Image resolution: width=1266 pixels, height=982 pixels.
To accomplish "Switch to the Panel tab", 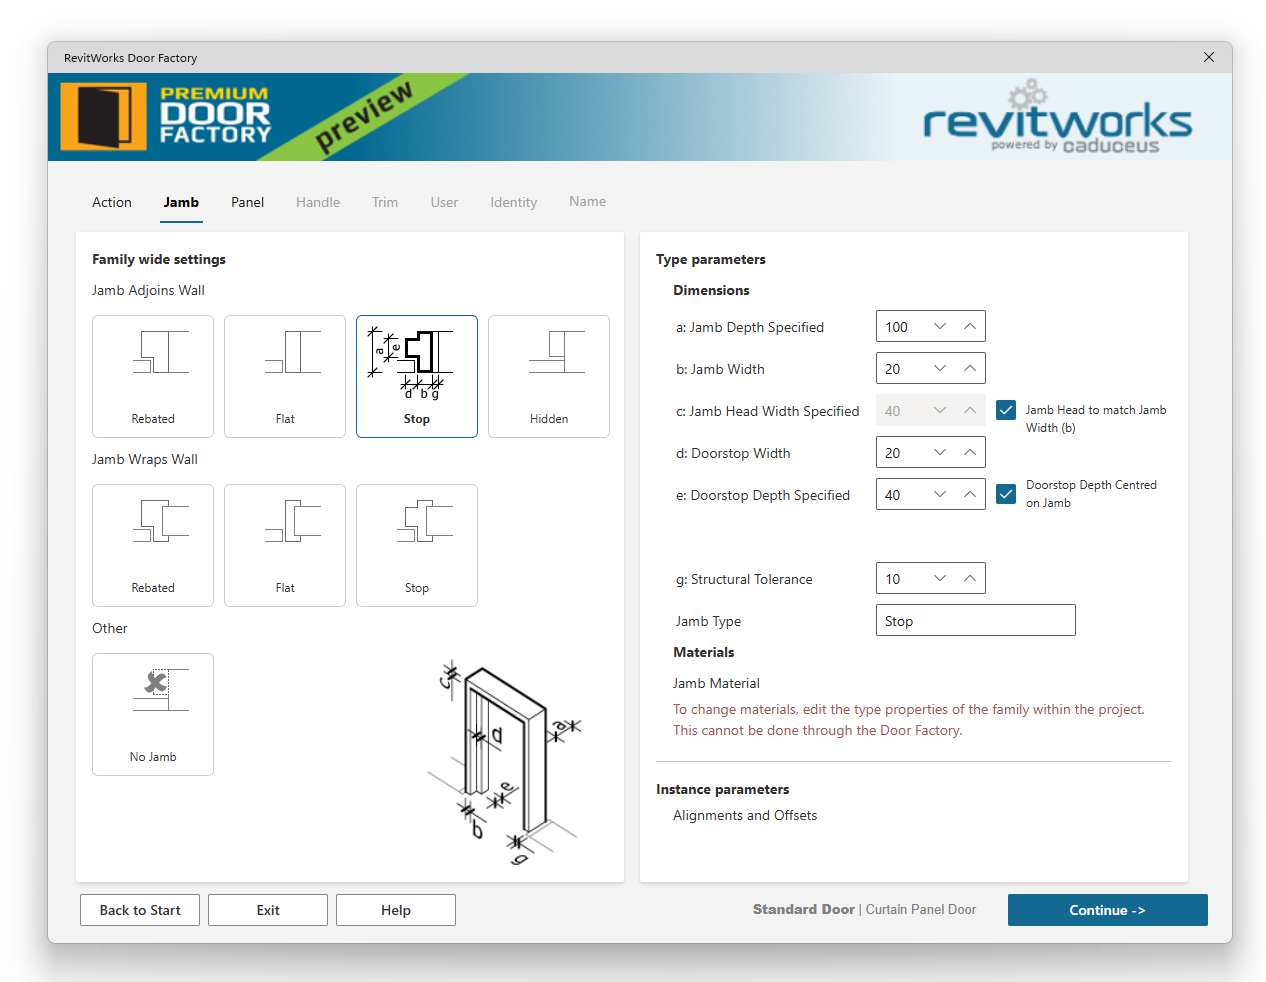I will pos(247,202).
